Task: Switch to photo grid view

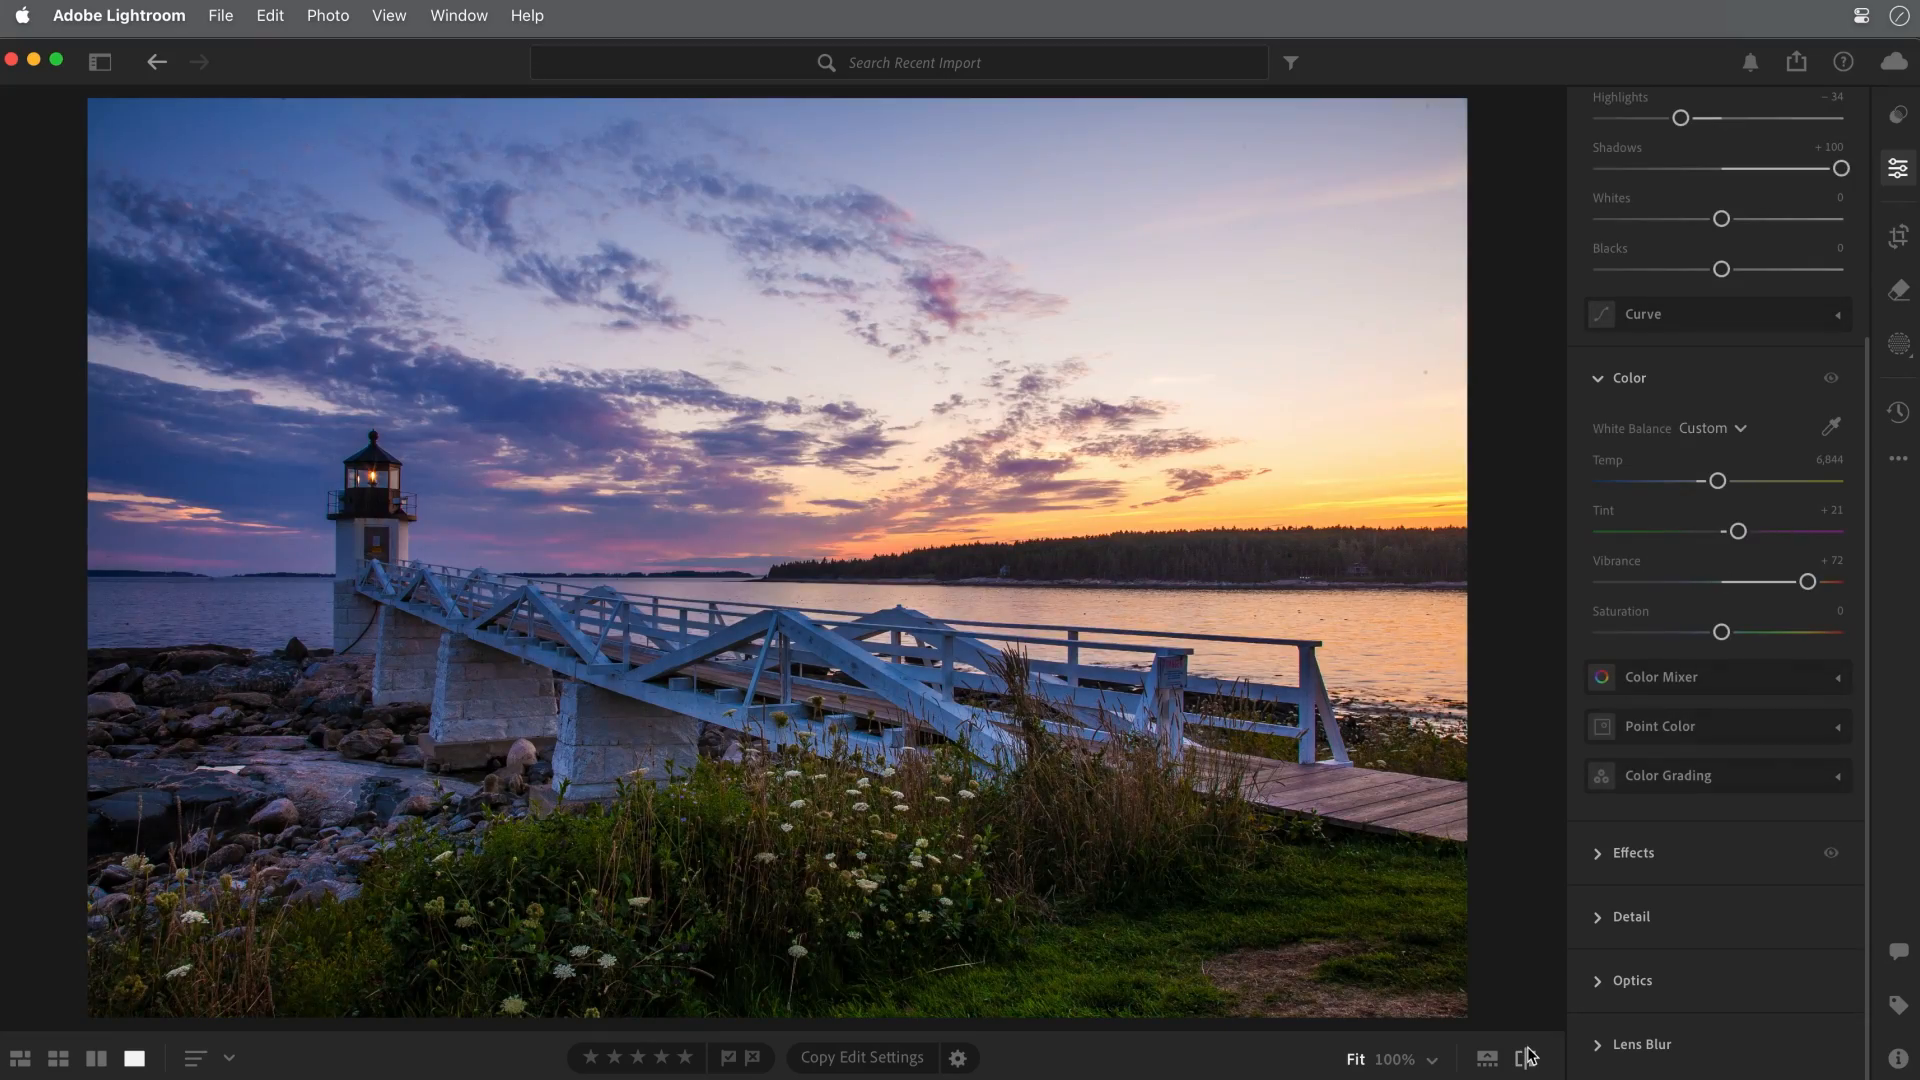Action: click(x=20, y=1058)
